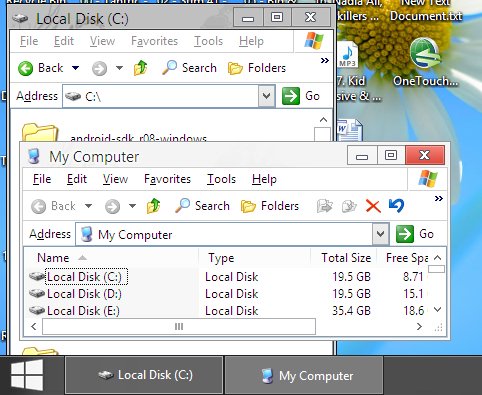Open View menu in Local Disk (C:) window
Image resolution: width=482 pixels, height=395 pixels.
(102, 41)
